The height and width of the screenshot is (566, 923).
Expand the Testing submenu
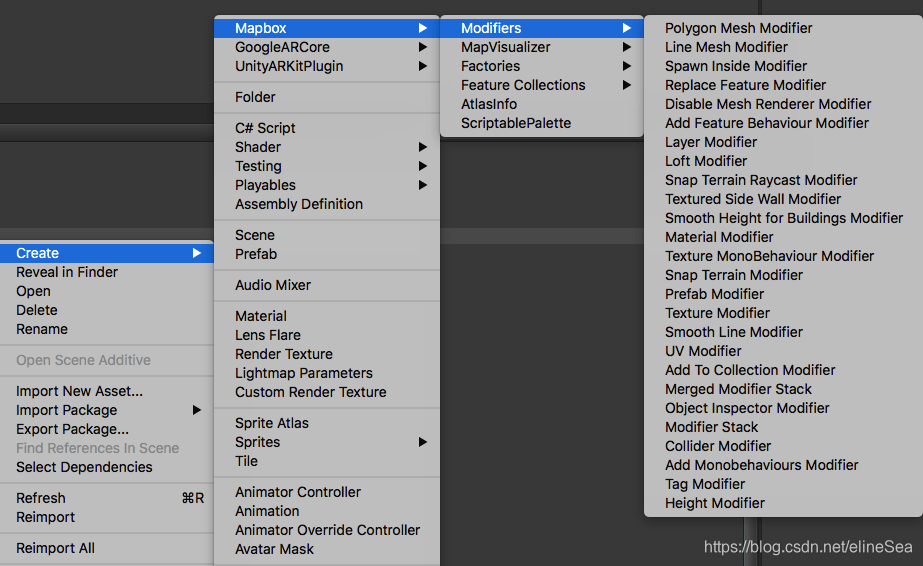(327, 166)
